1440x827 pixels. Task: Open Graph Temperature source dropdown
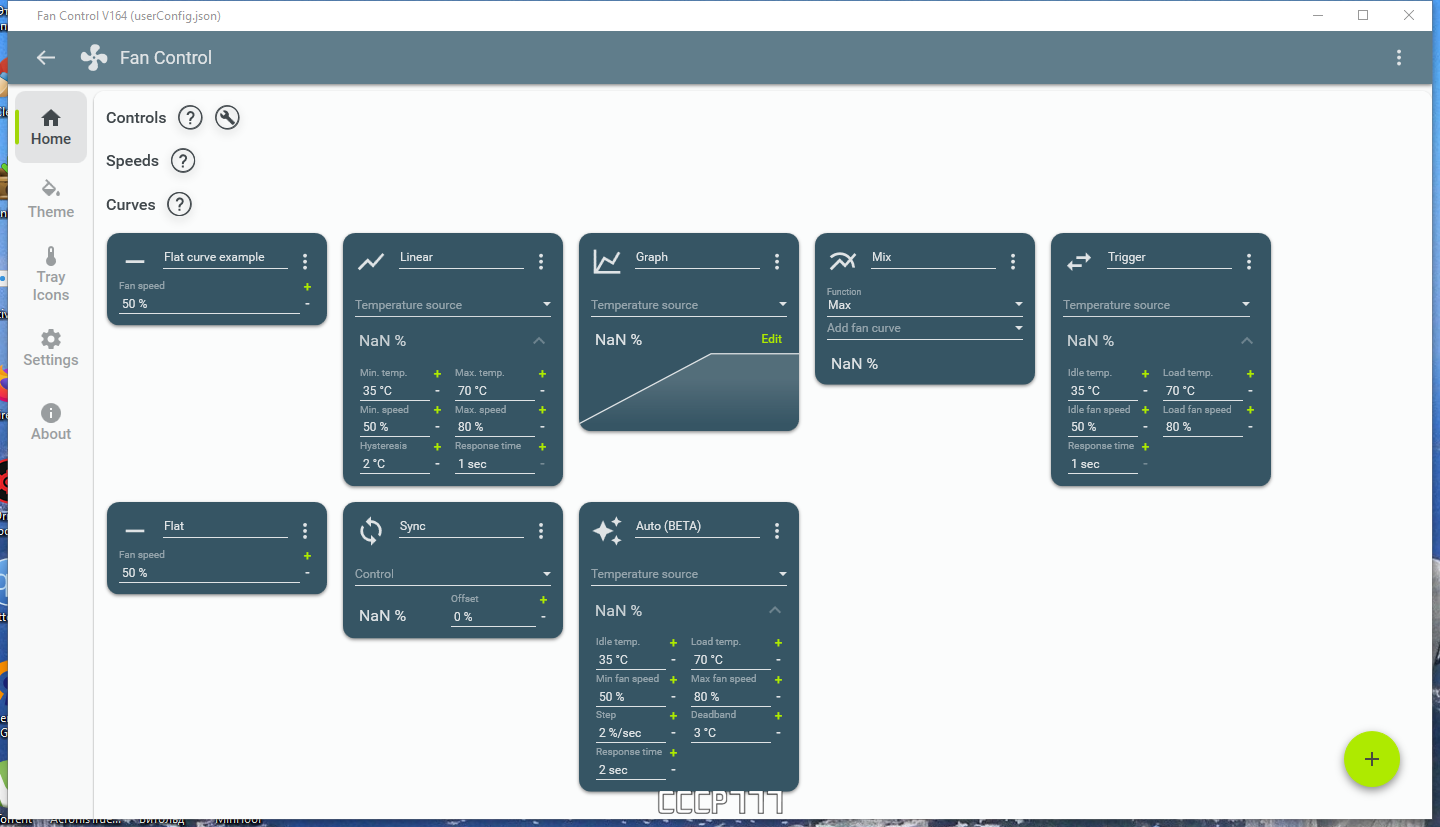[689, 305]
